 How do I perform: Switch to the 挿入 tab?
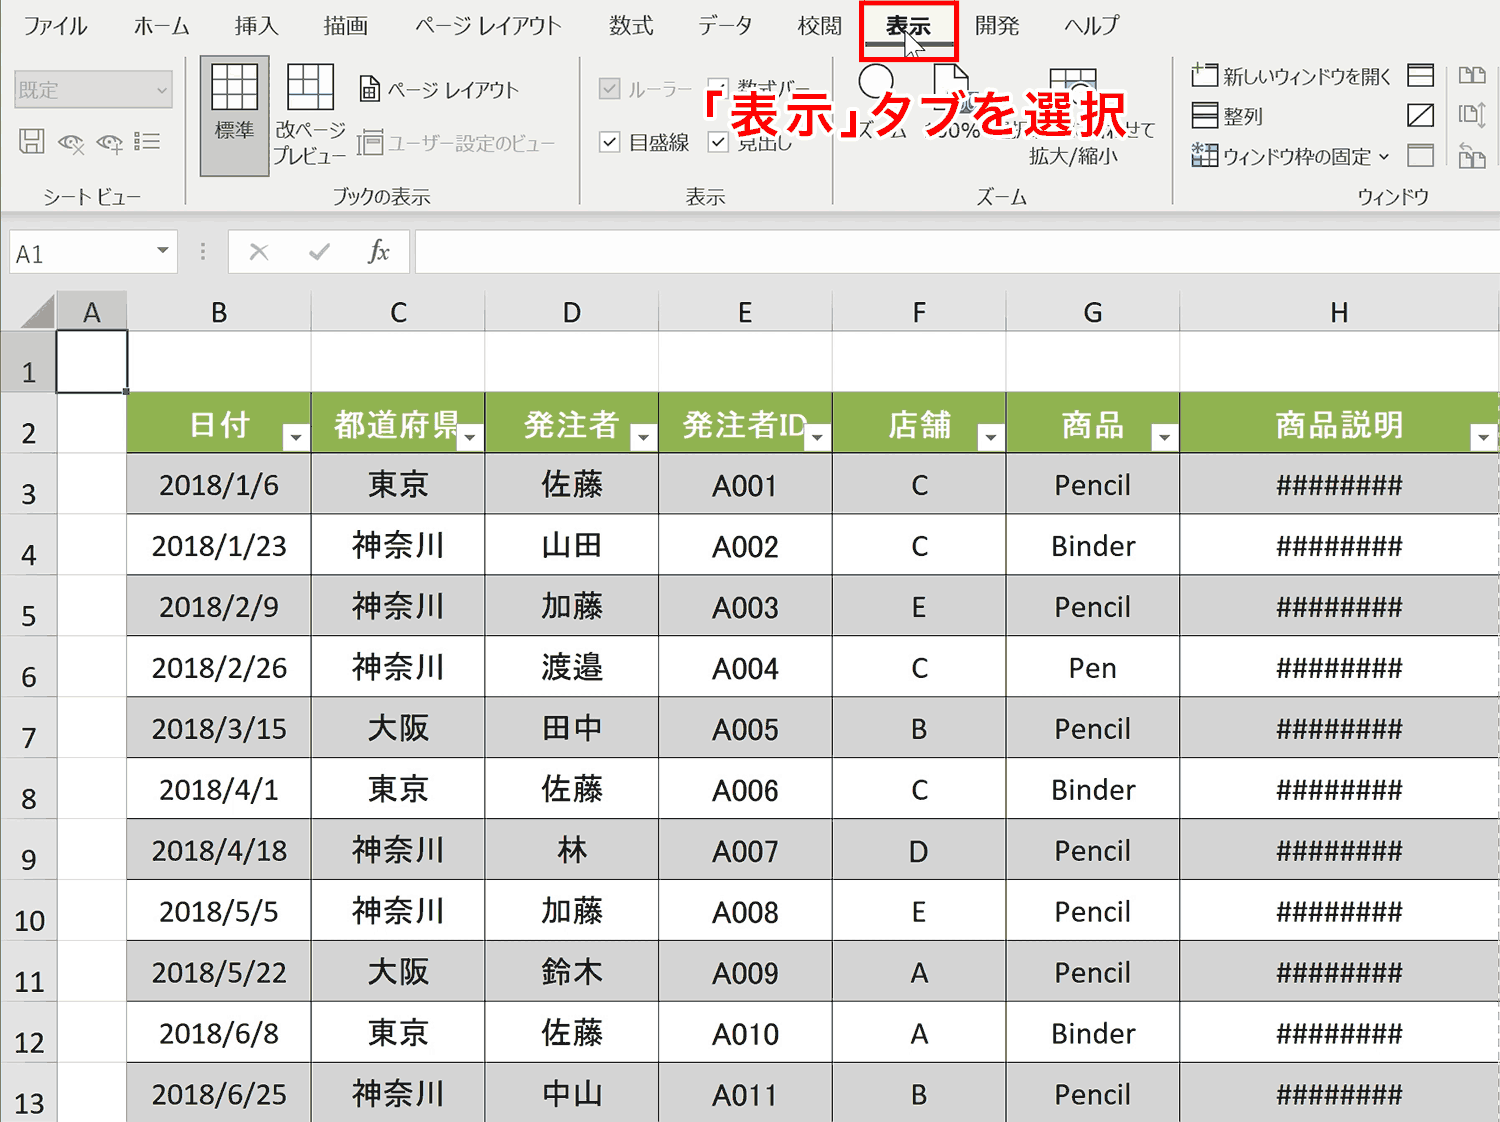(256, 26)
